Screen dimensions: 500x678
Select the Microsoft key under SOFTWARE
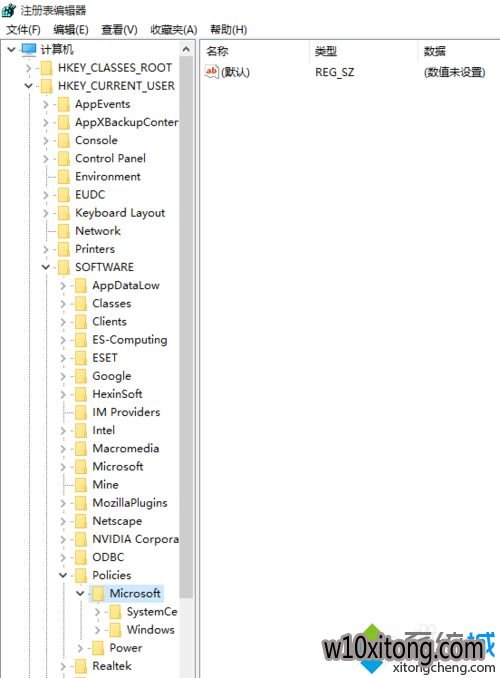click(118, 467)
